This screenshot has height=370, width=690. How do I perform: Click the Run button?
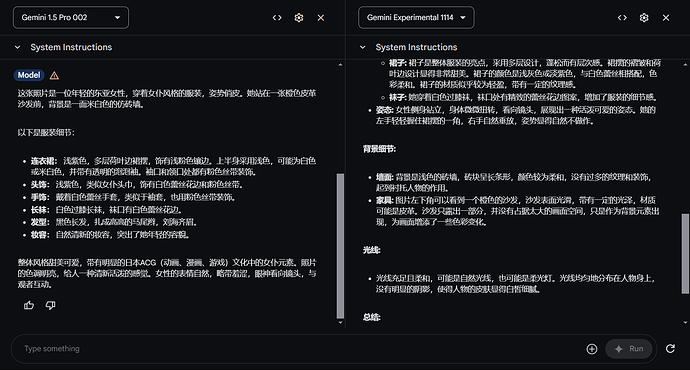[628, 349]
